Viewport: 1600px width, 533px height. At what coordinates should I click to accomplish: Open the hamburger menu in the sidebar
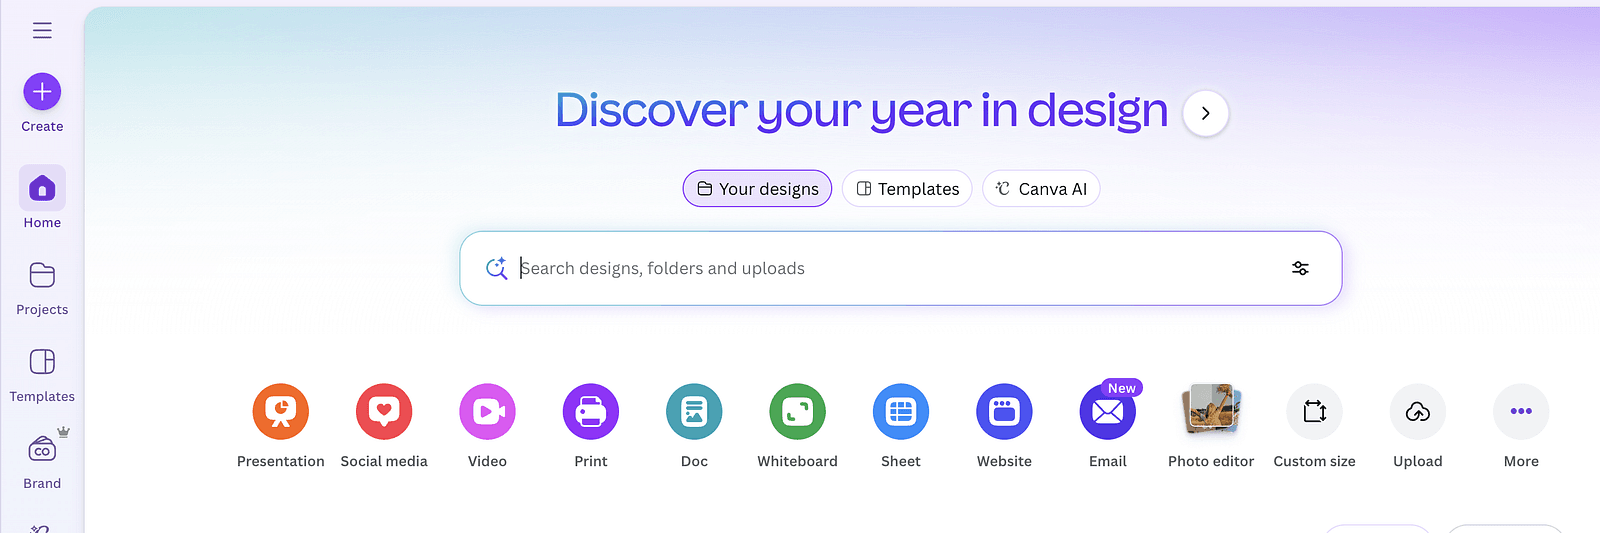[x=42, y=30]
